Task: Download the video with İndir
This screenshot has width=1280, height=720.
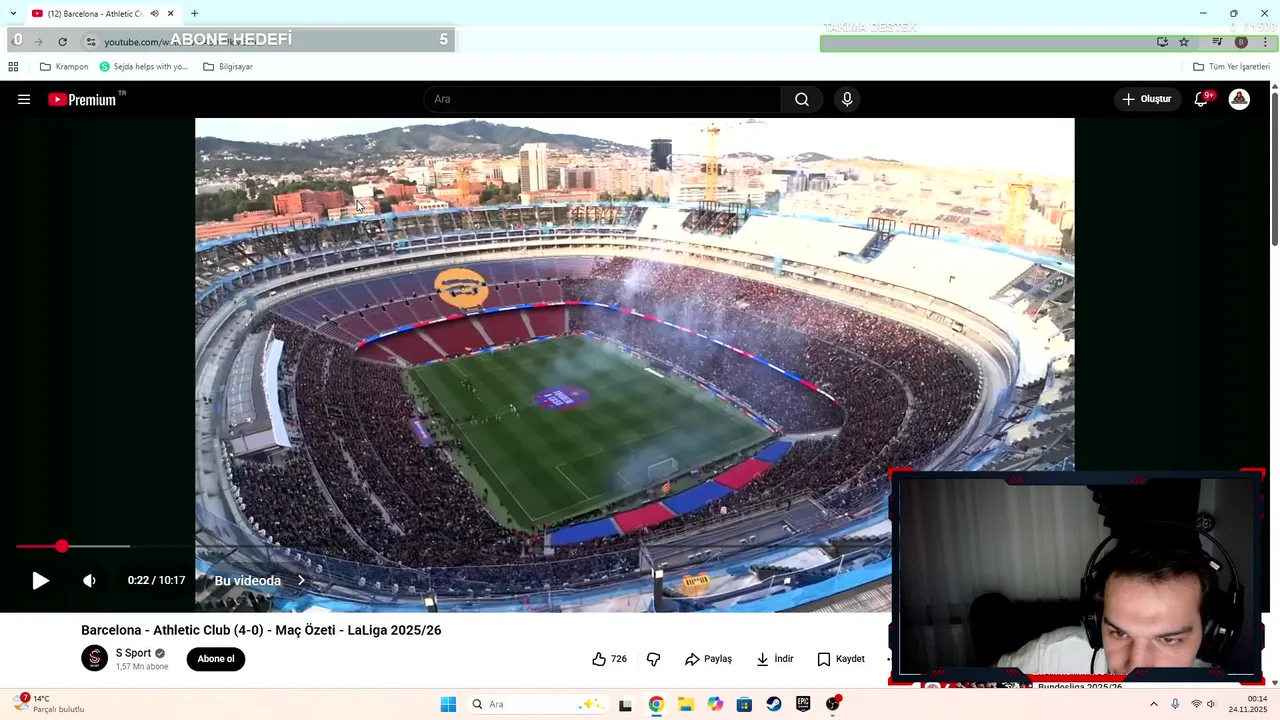Action: point(774,659)
